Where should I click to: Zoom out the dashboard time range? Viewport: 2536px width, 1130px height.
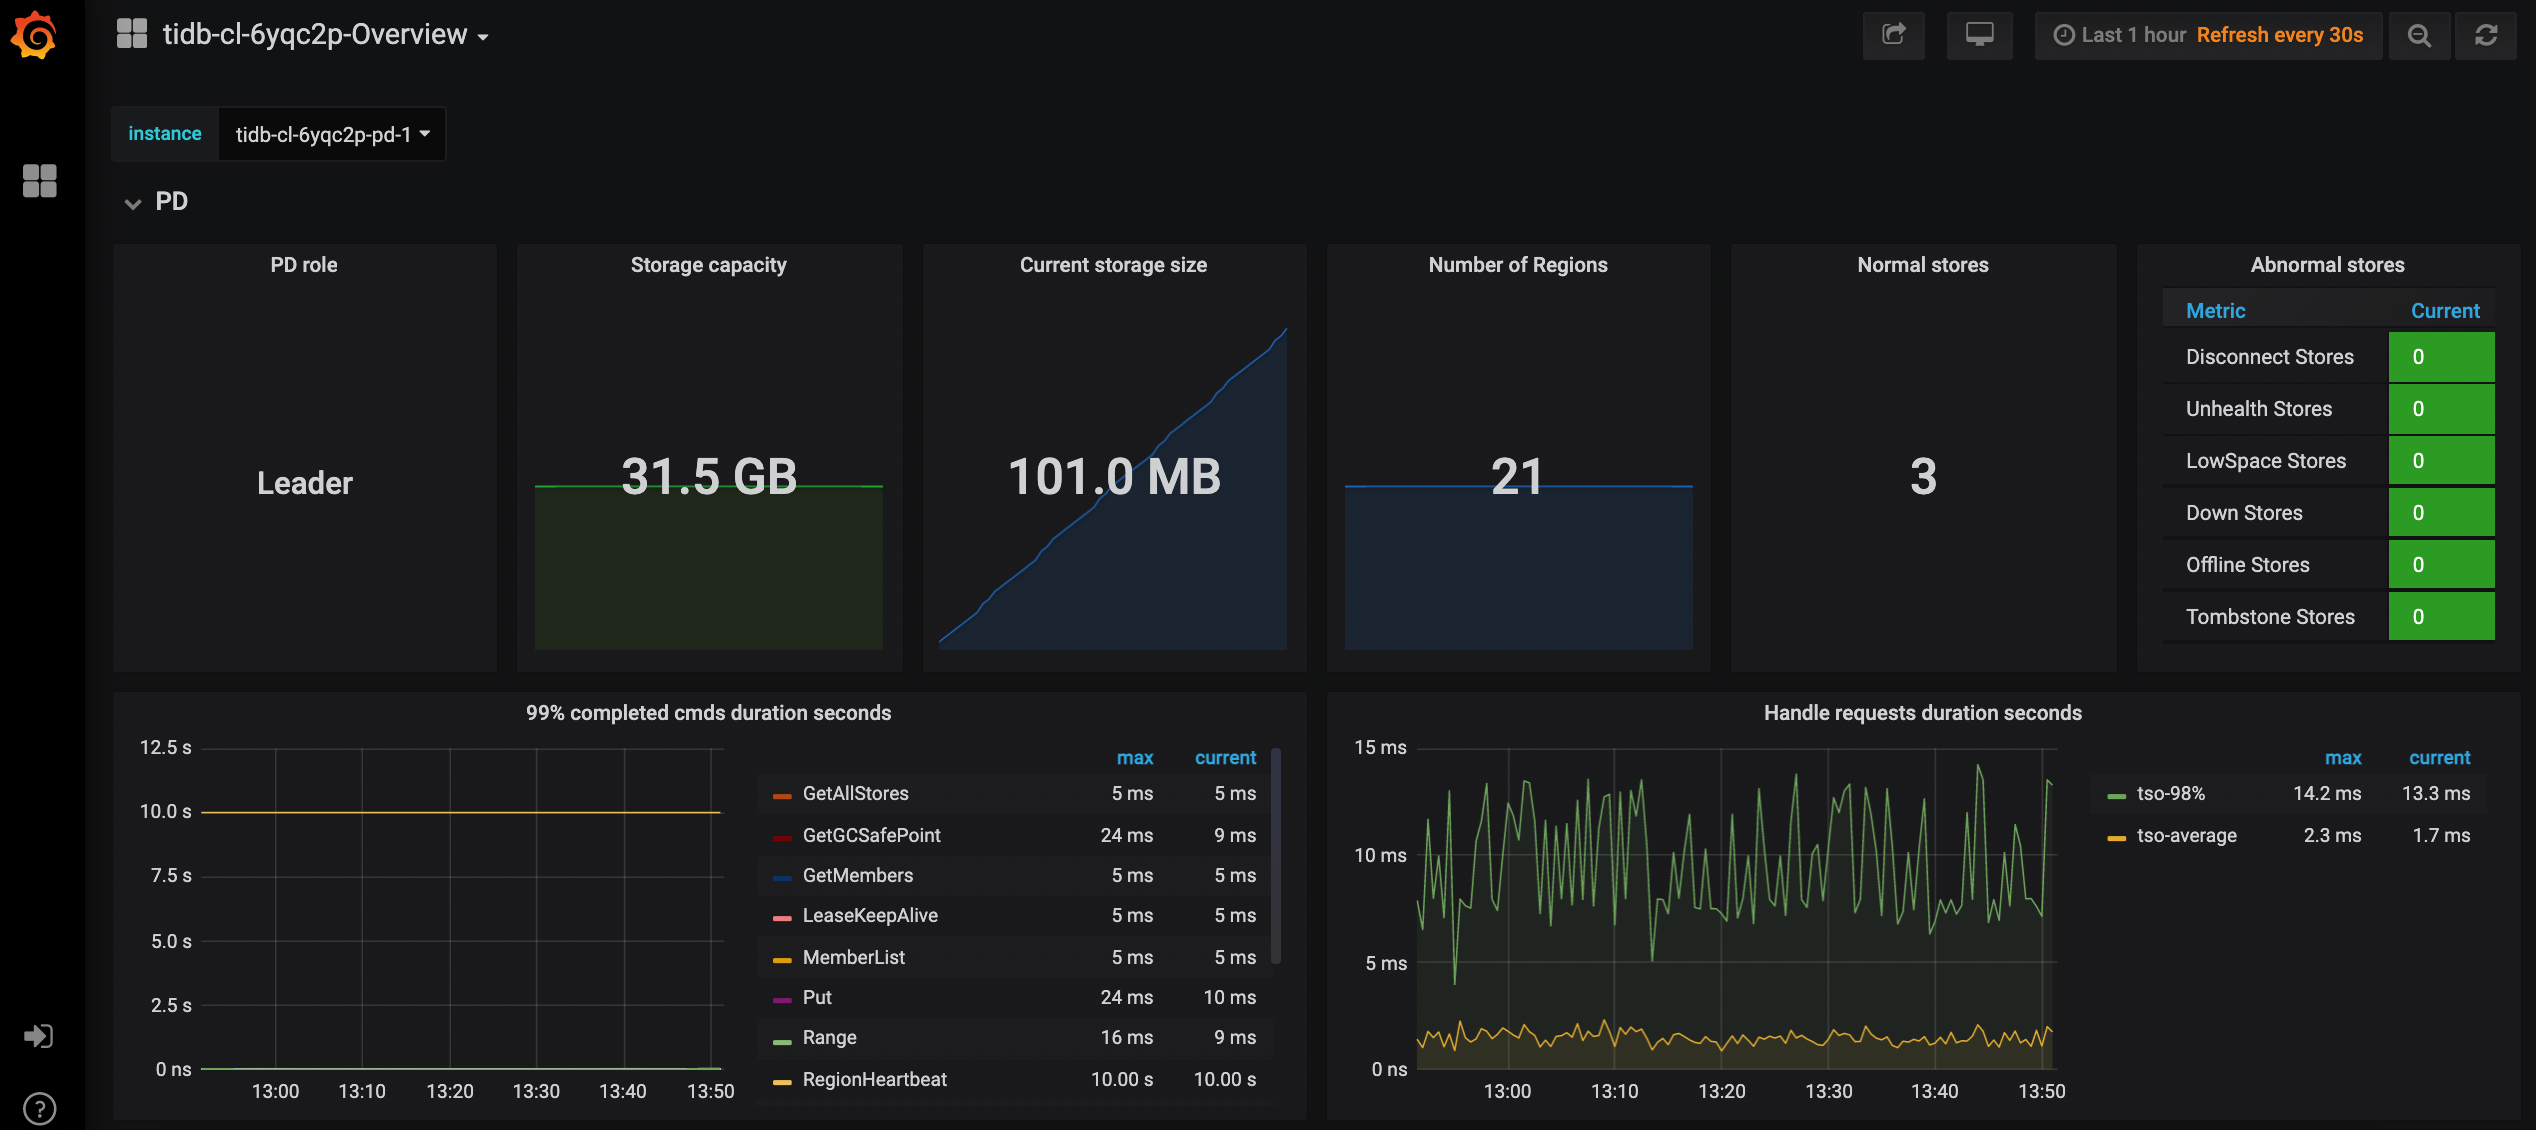pyautogui.click(x=2419, y=35)
